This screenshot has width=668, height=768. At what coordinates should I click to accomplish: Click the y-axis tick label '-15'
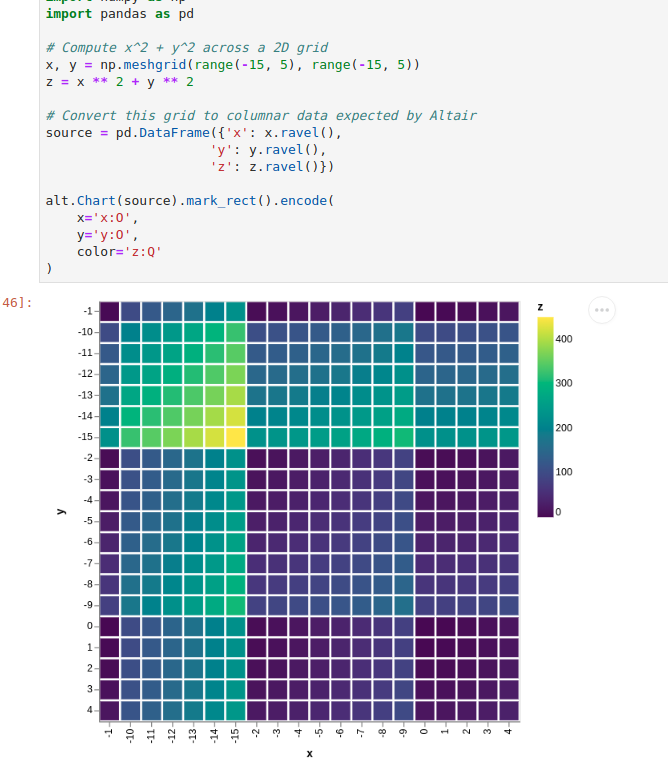[x=85, y=436]
